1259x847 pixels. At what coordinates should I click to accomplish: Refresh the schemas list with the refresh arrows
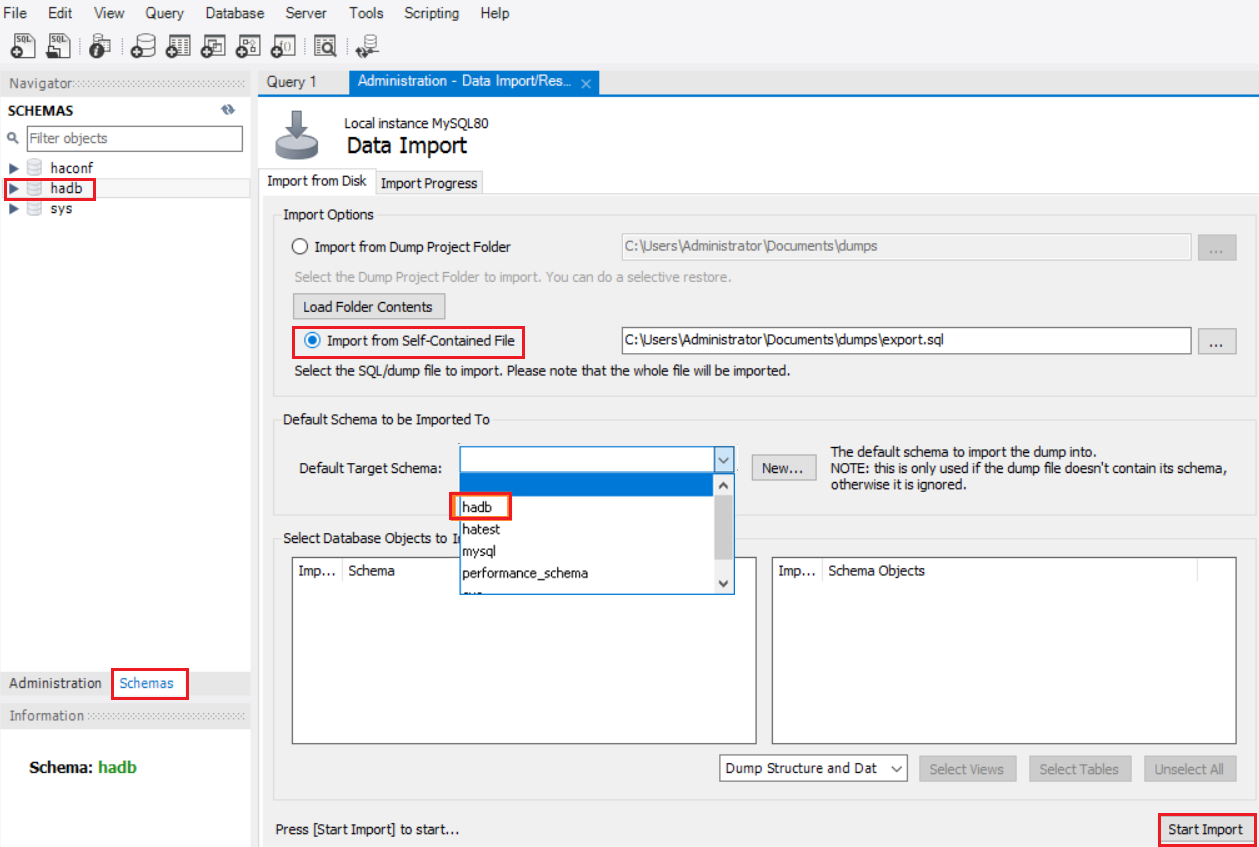pos(228,110)
